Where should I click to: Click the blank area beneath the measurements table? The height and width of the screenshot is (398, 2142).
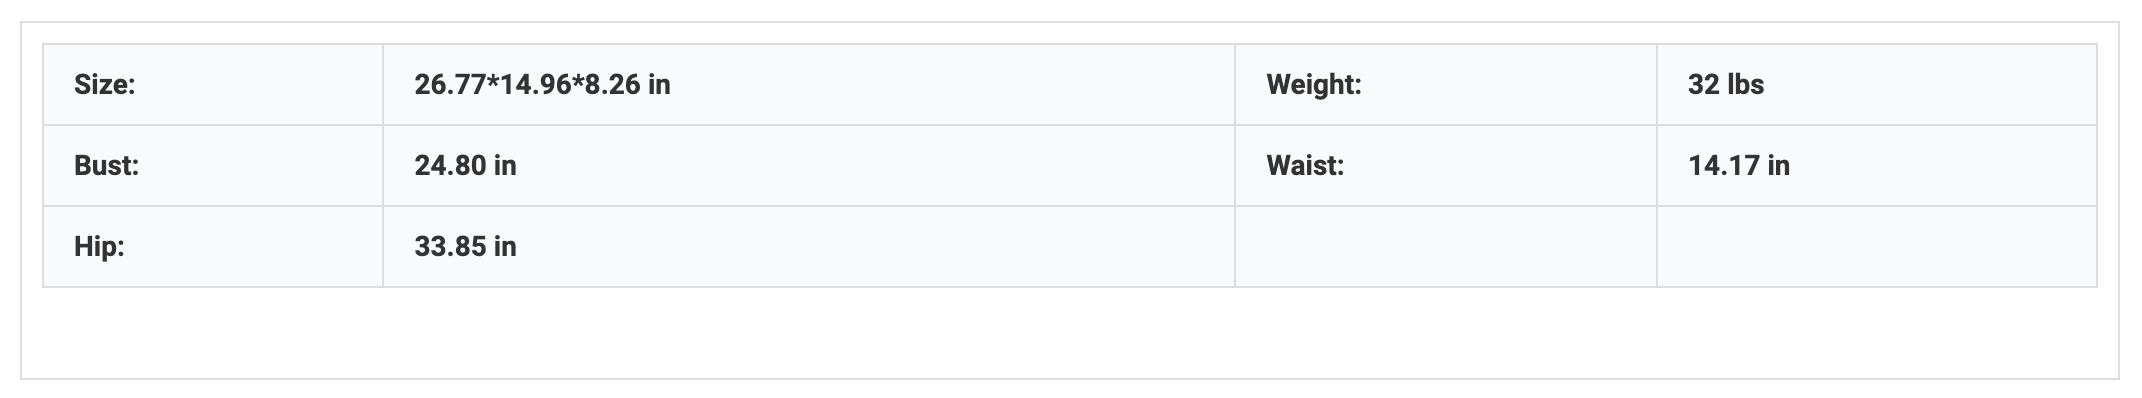(x=1070, y=332)
